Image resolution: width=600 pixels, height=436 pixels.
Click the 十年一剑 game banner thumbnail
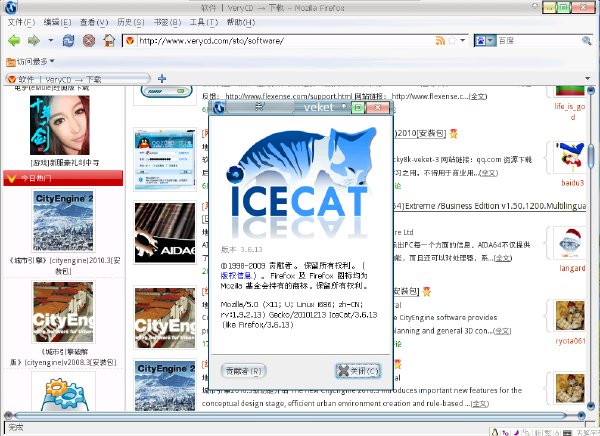click(x=60, y=125)
